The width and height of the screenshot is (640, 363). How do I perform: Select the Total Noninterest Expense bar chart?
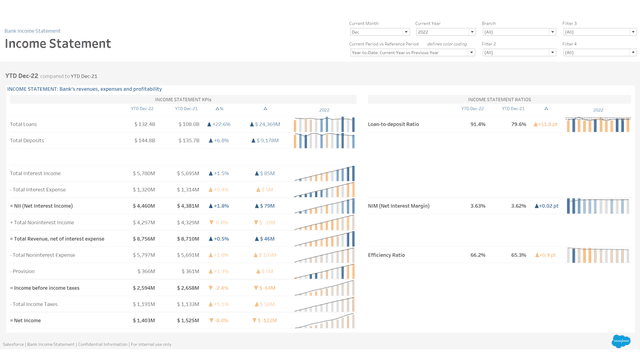click(x=324, y=255)
